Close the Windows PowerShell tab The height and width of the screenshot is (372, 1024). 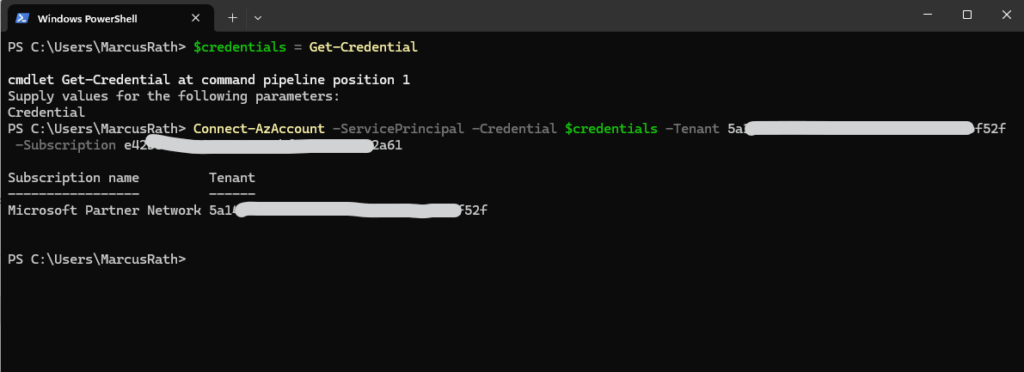tap(195, 18)
